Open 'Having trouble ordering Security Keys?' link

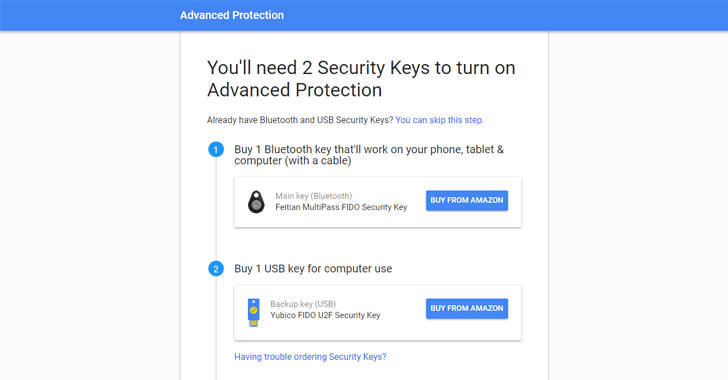[x=310, y=357]
